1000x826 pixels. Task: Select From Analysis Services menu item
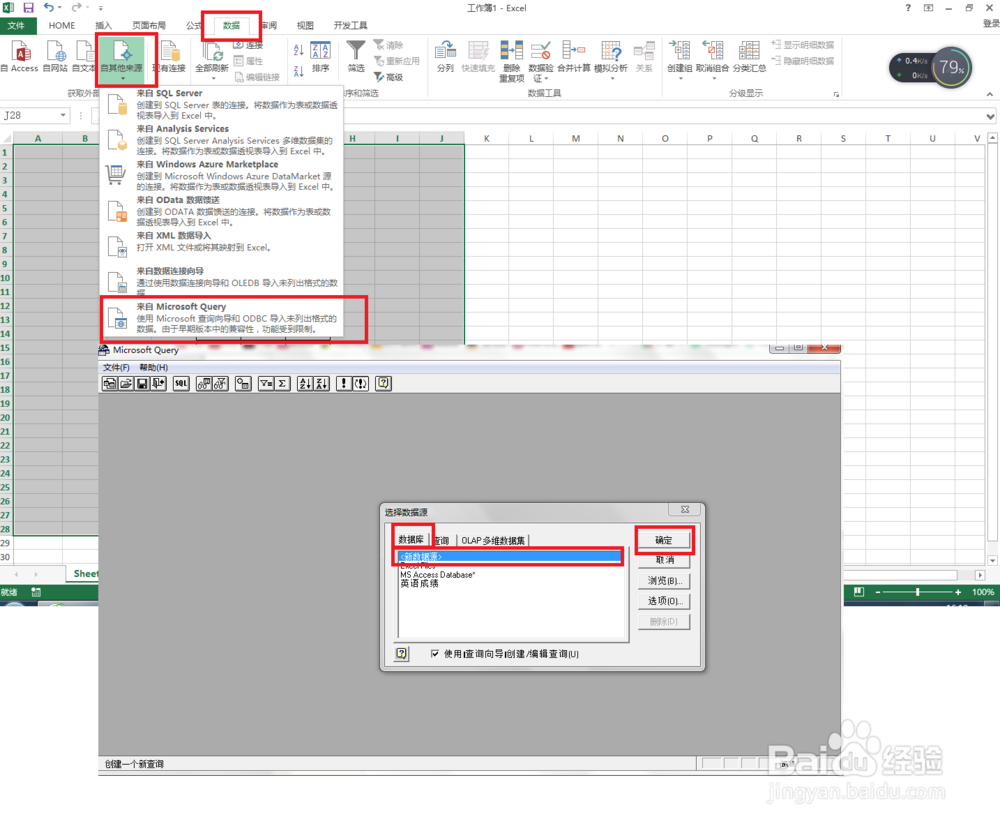click(223, 140)
